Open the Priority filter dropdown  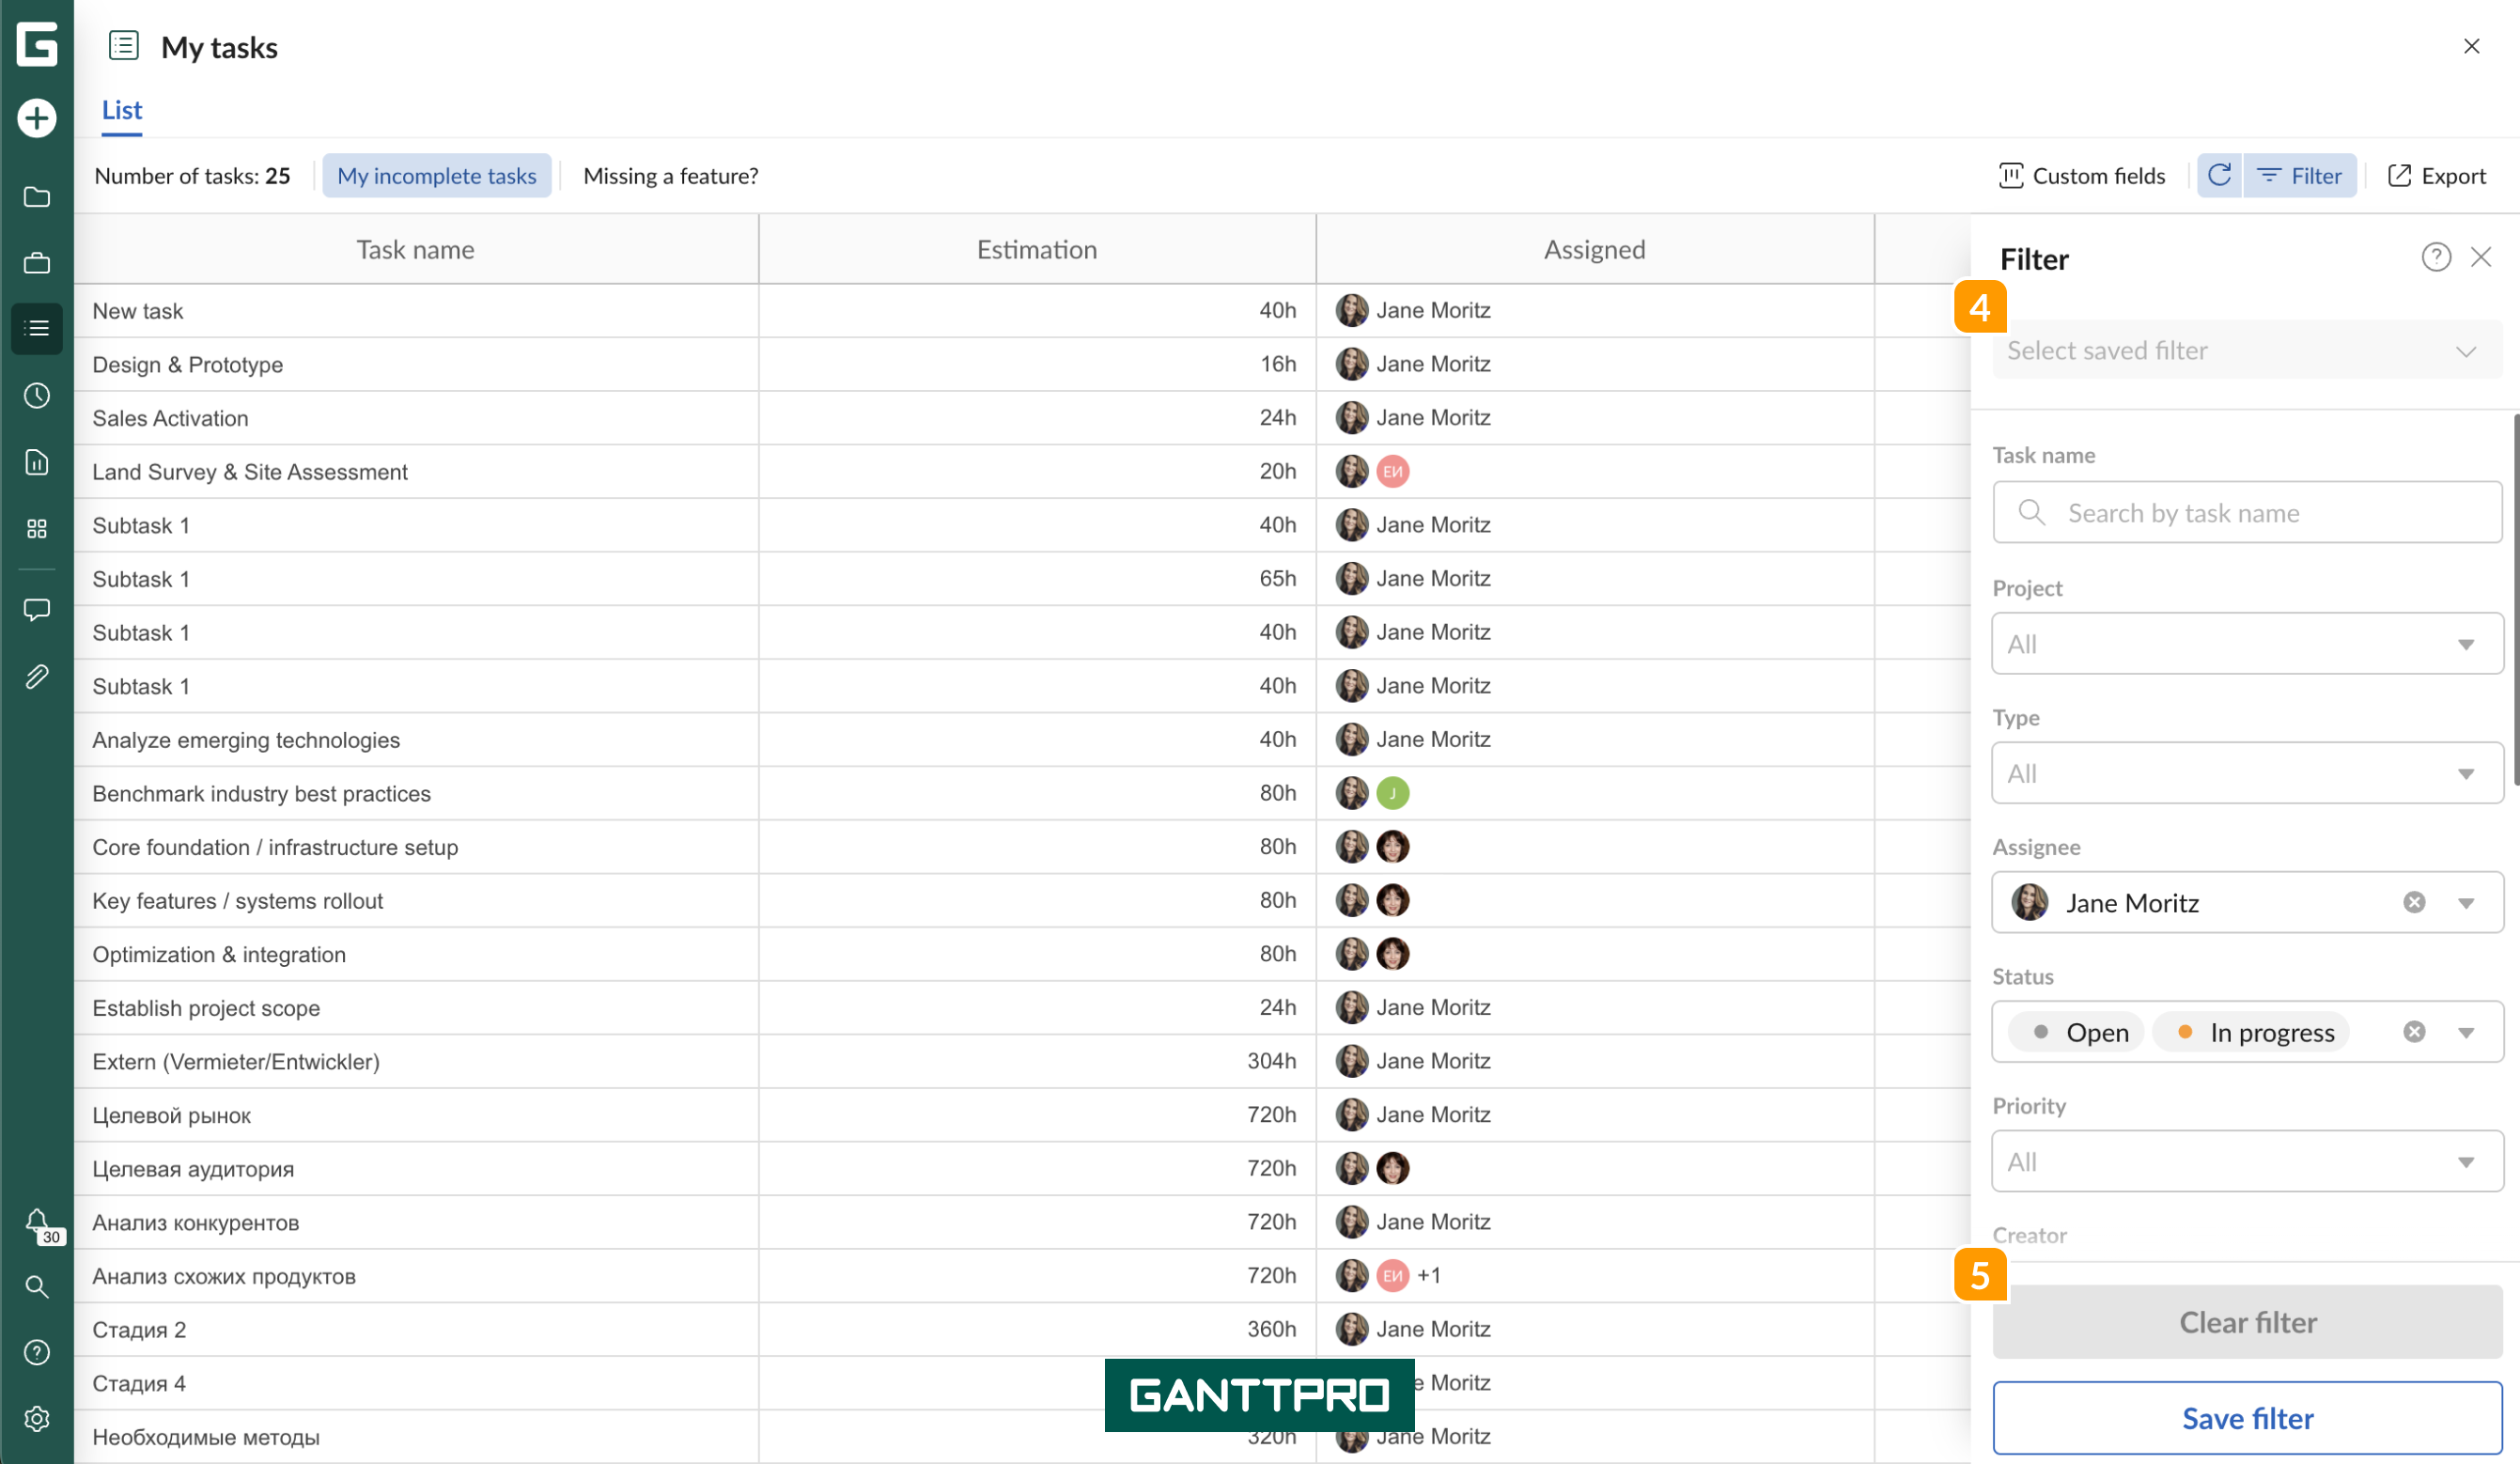pyautogui.click(x=2248, y=1162)
